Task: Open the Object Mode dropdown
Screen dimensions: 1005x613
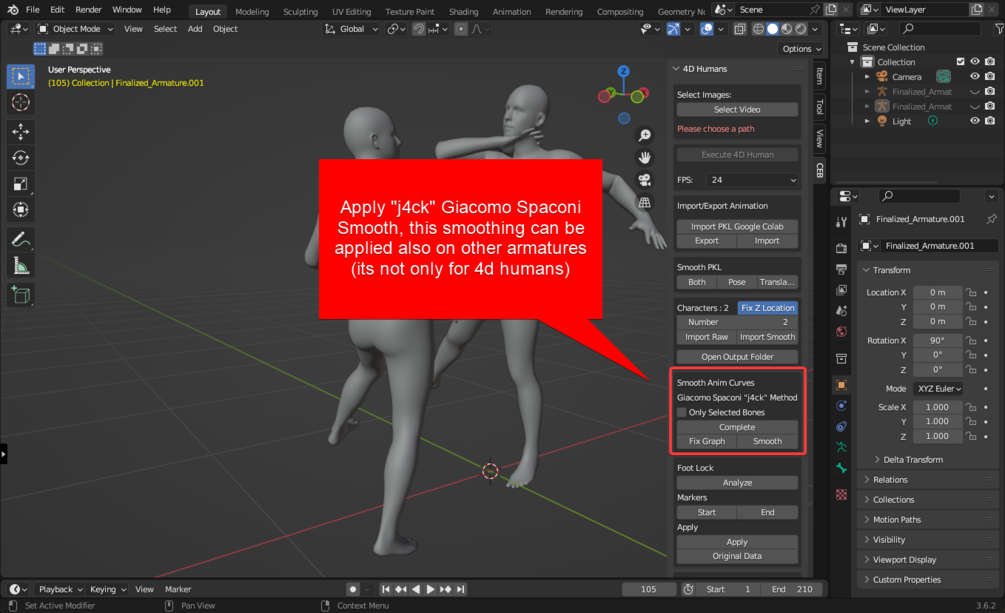Action: pos(75,29)
